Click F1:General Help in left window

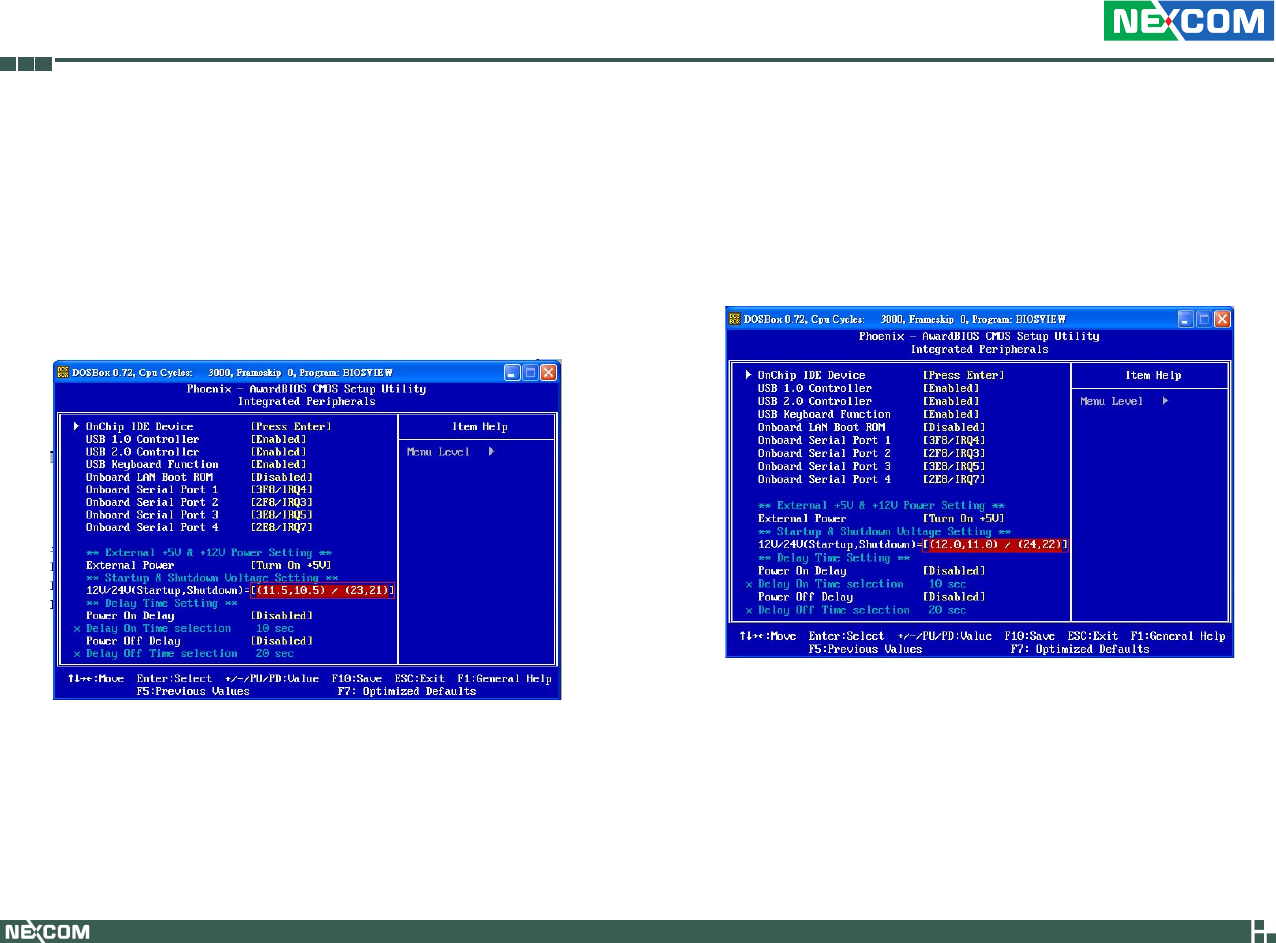(504, 679)
